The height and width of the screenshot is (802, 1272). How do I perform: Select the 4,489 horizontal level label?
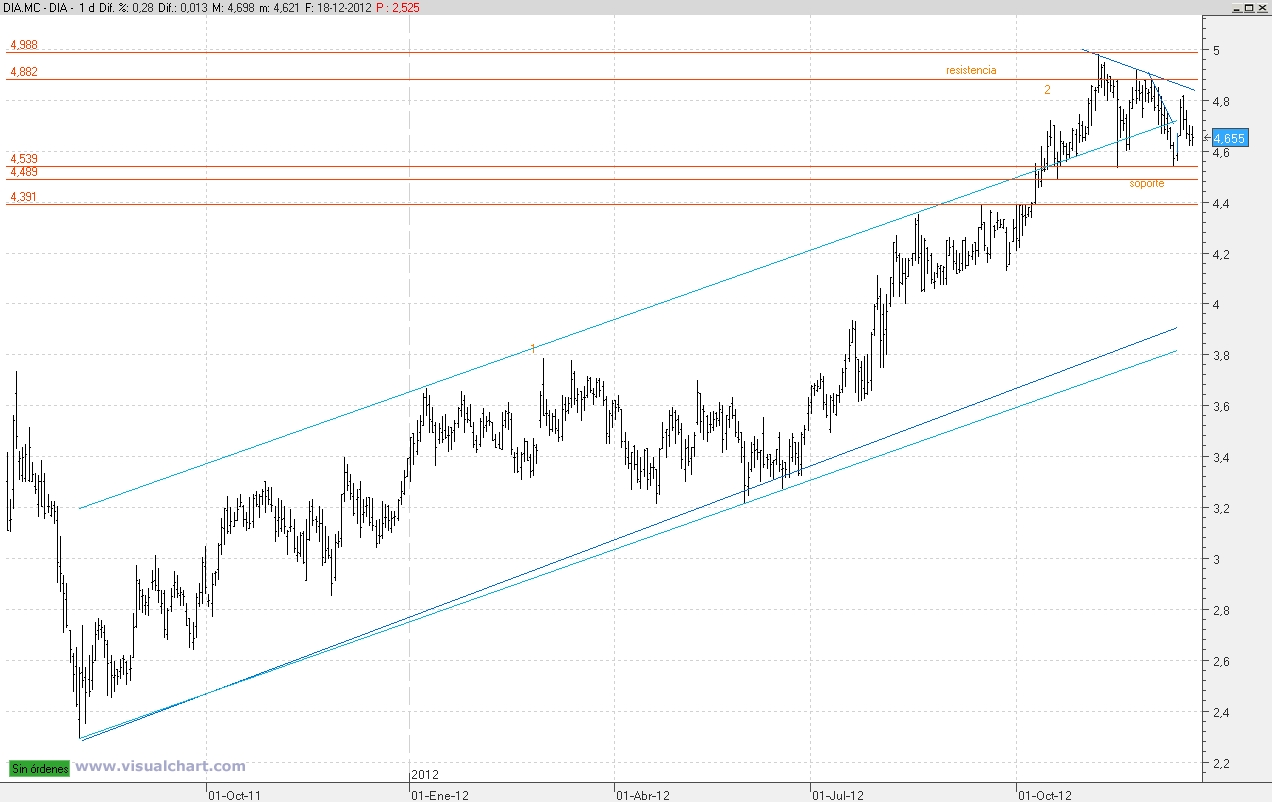click(24, 172)
